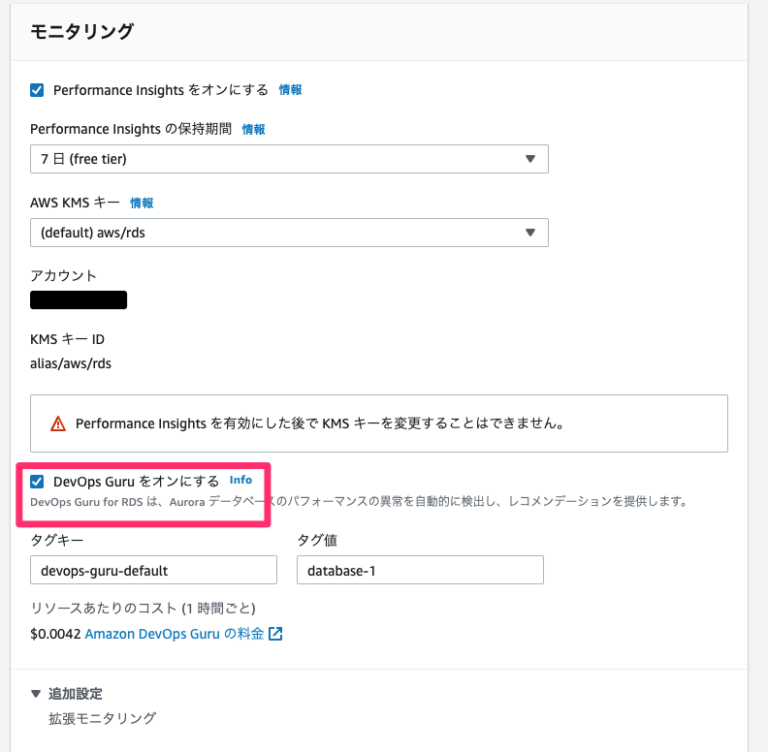Open Amazon DevOps Guru の料金 link
The height and width of the screenshot is (752, 768).
[174, 633]
